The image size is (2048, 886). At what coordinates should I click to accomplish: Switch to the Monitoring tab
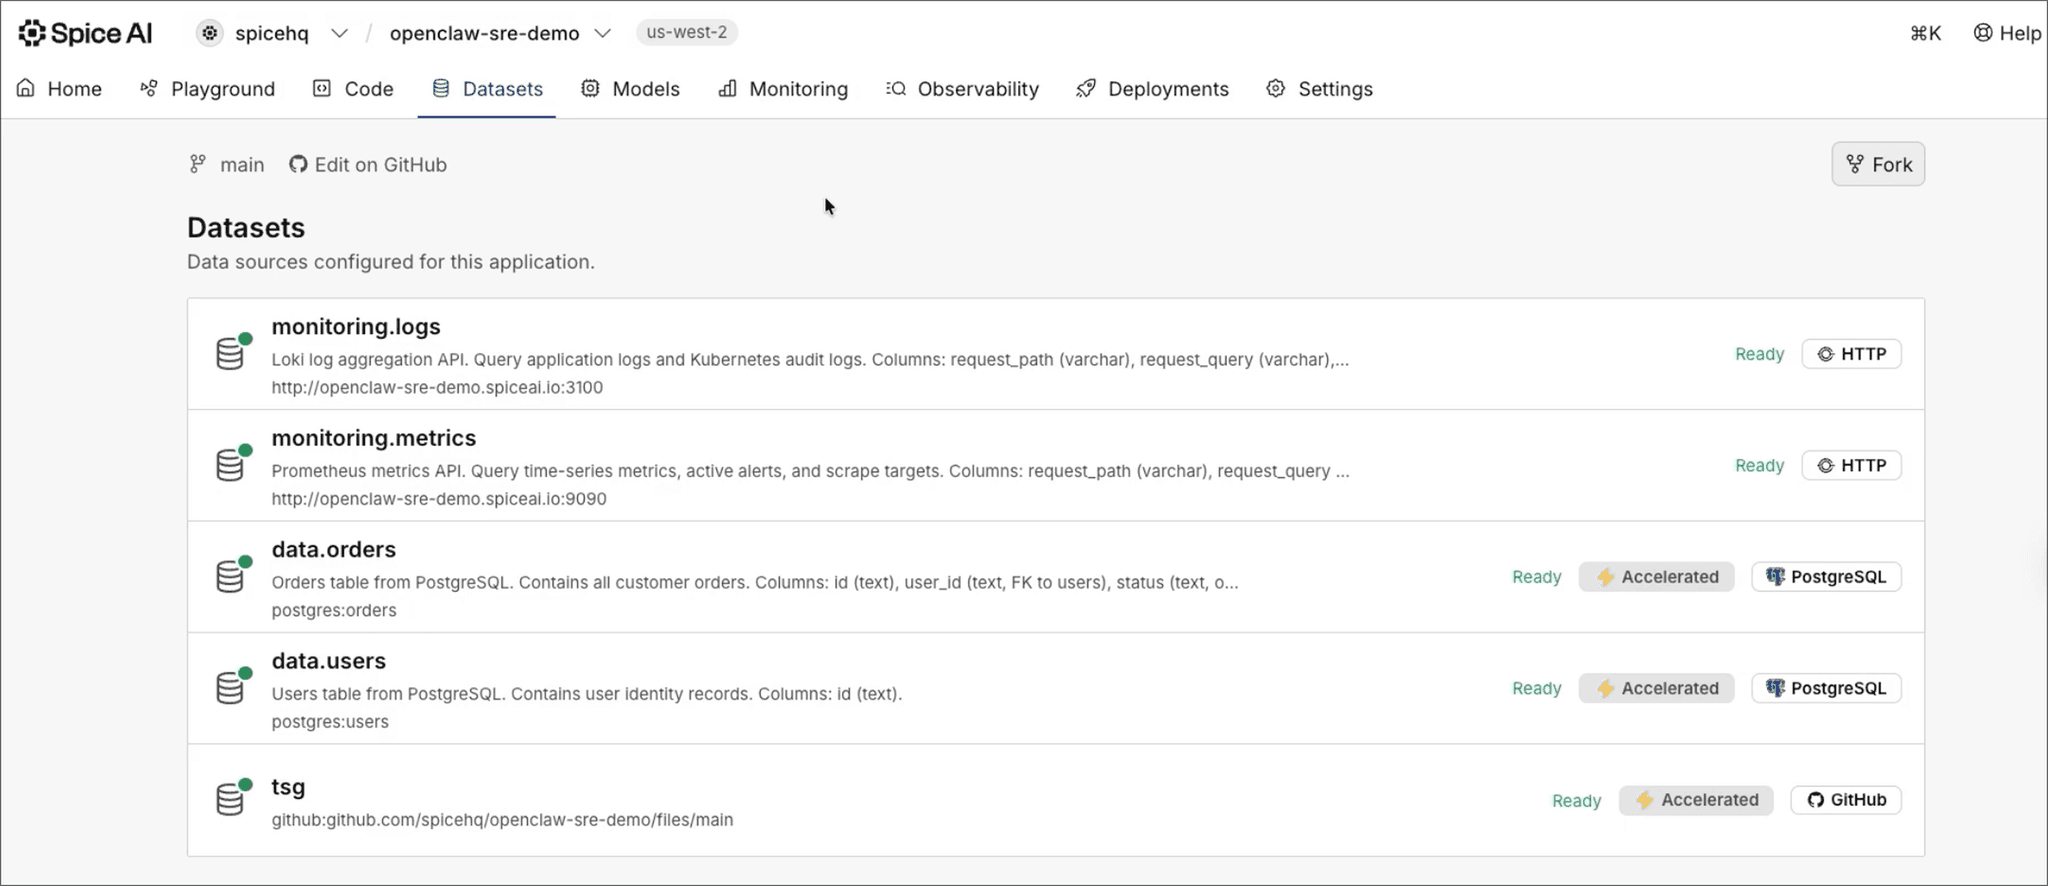(x=783, y=89)
